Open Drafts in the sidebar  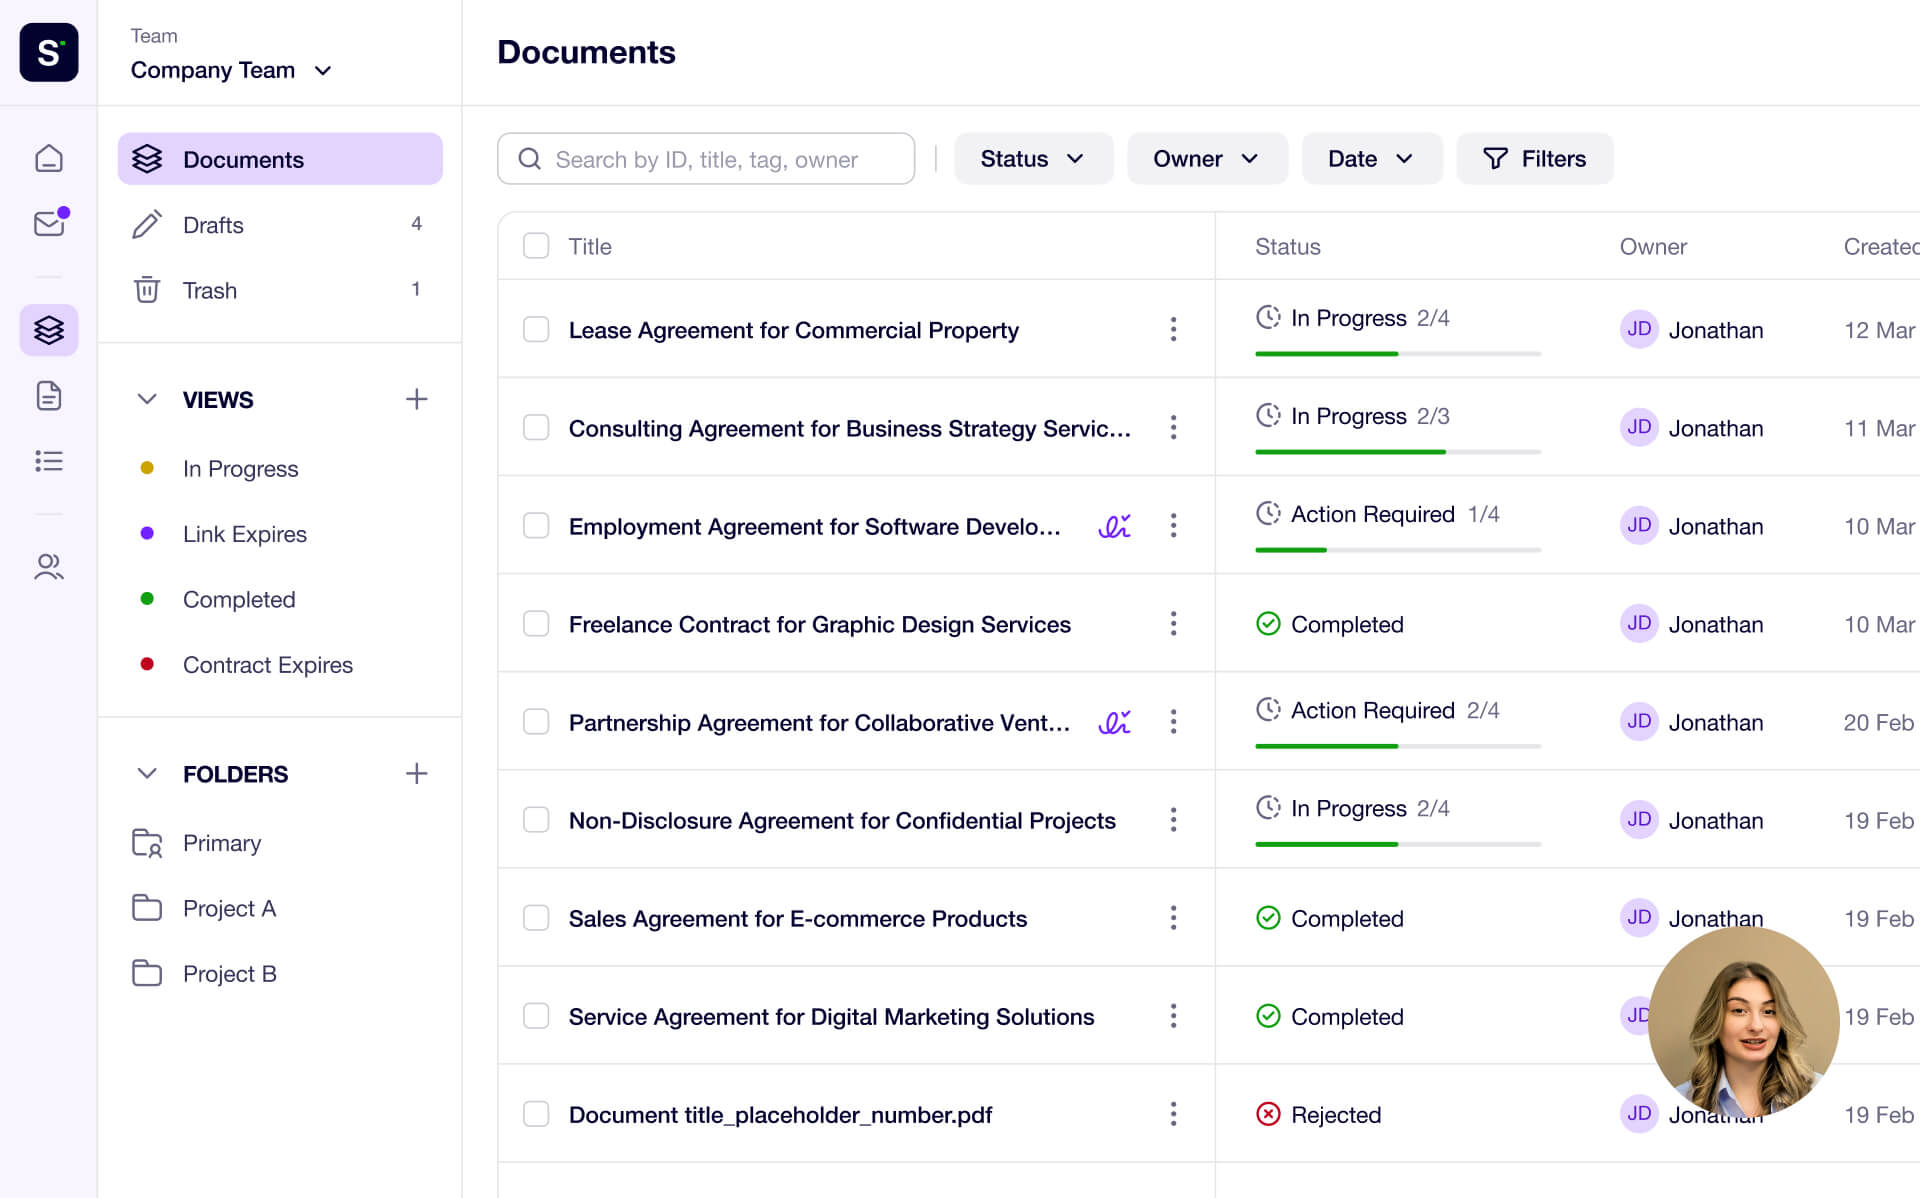(280, 224)
